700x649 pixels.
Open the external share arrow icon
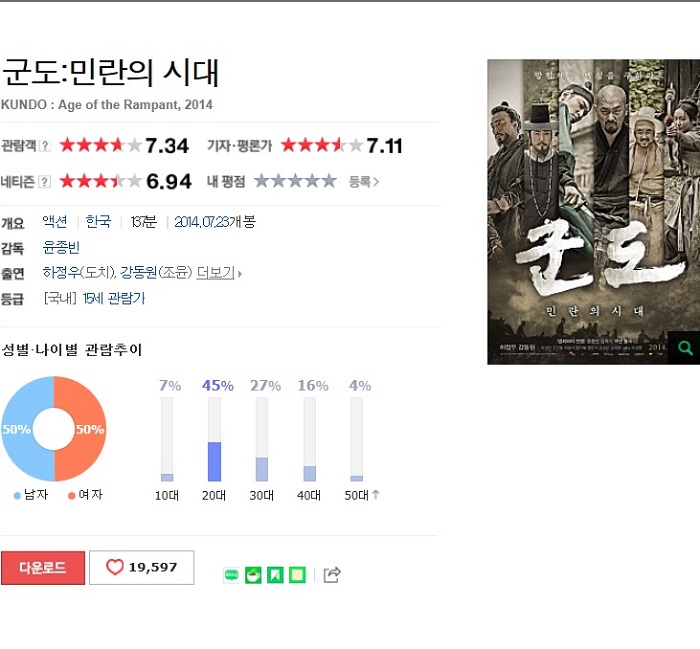(332, 575)
